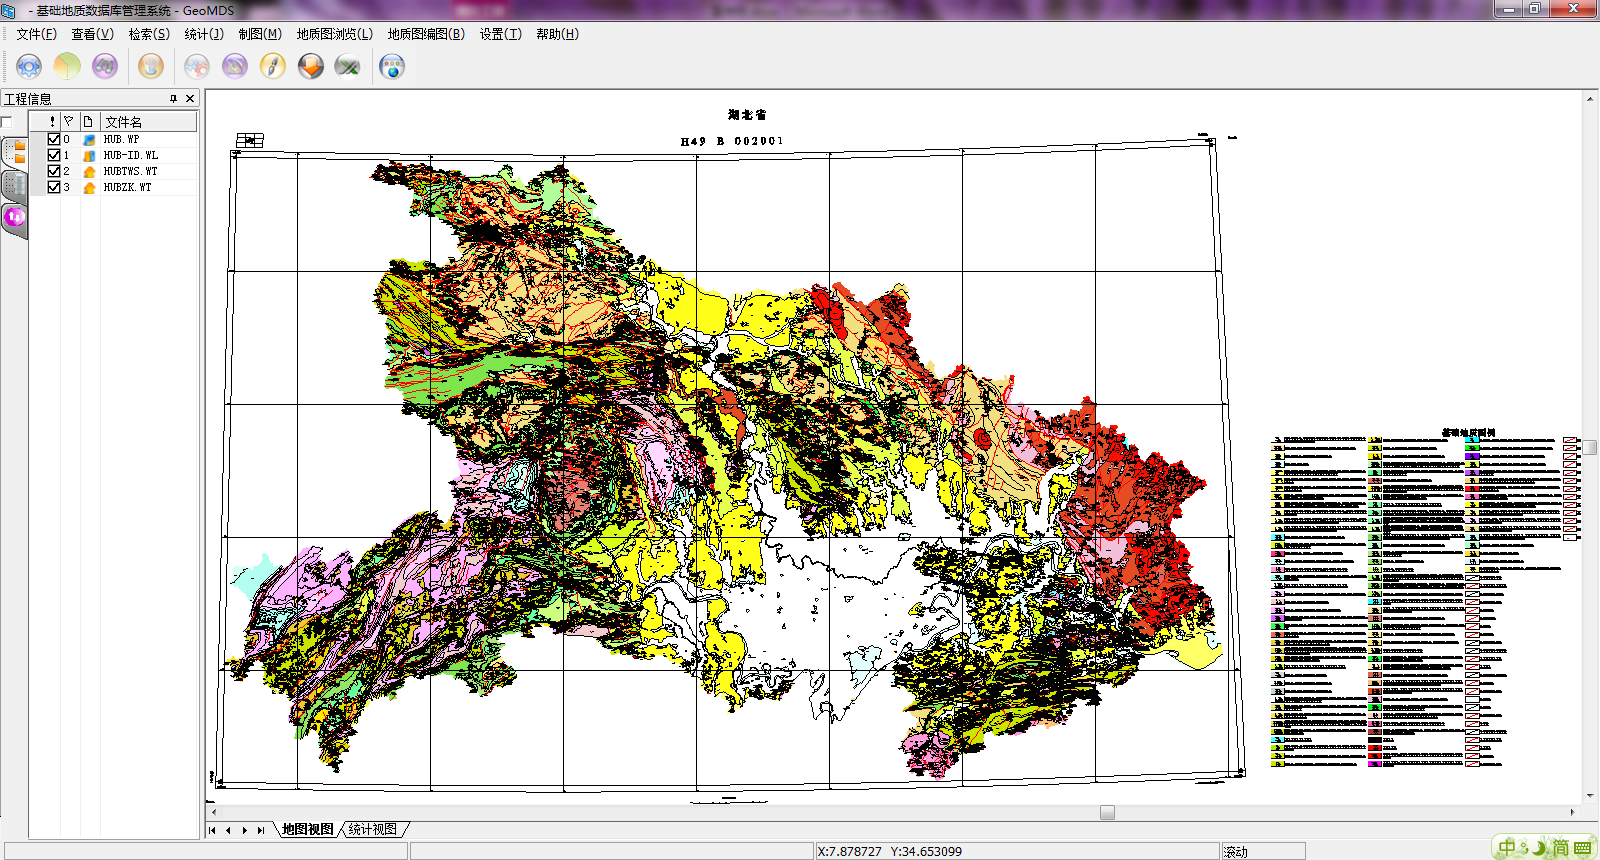Click the globe browser window icon
Image resolution: width=1600 pixels, height=860 pixels.
(x=392, y=67)
